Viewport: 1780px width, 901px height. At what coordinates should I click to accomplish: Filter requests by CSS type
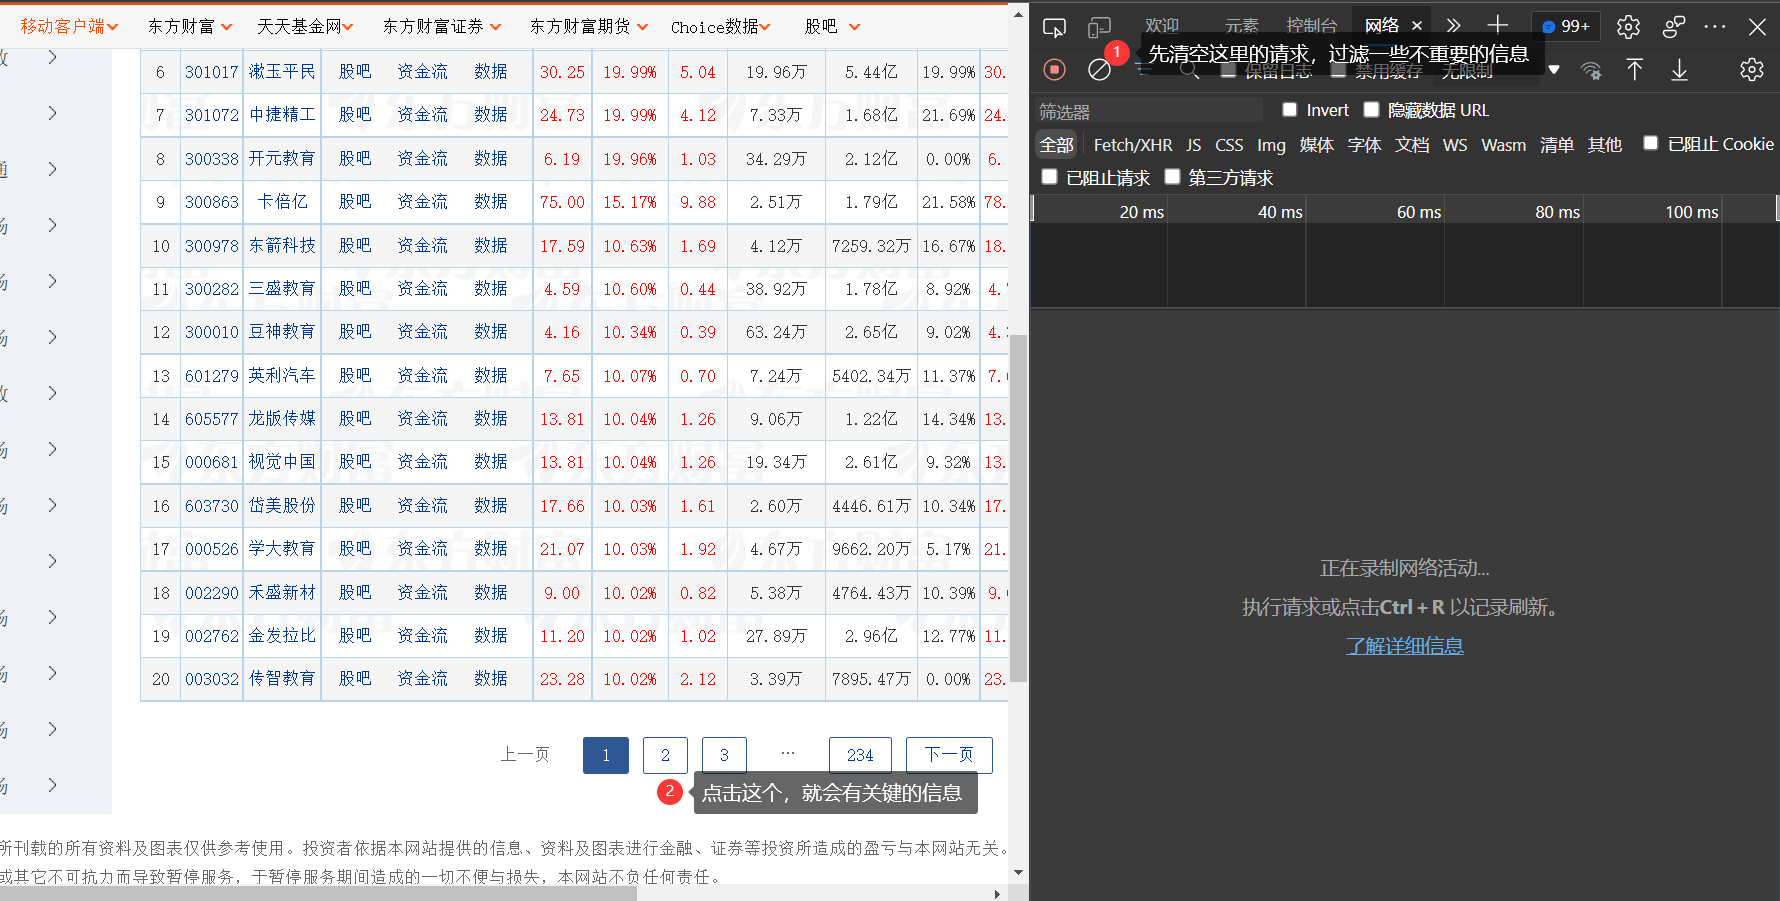click(1229, 145)
